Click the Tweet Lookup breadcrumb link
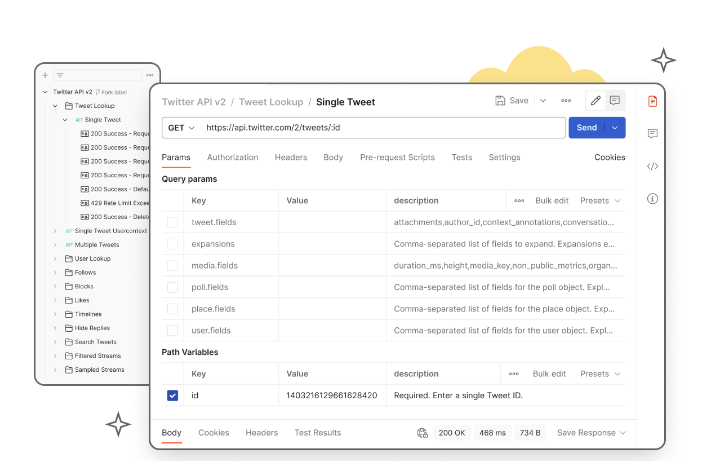This screenshot has width=702, height=461. (x=271, y=102)
